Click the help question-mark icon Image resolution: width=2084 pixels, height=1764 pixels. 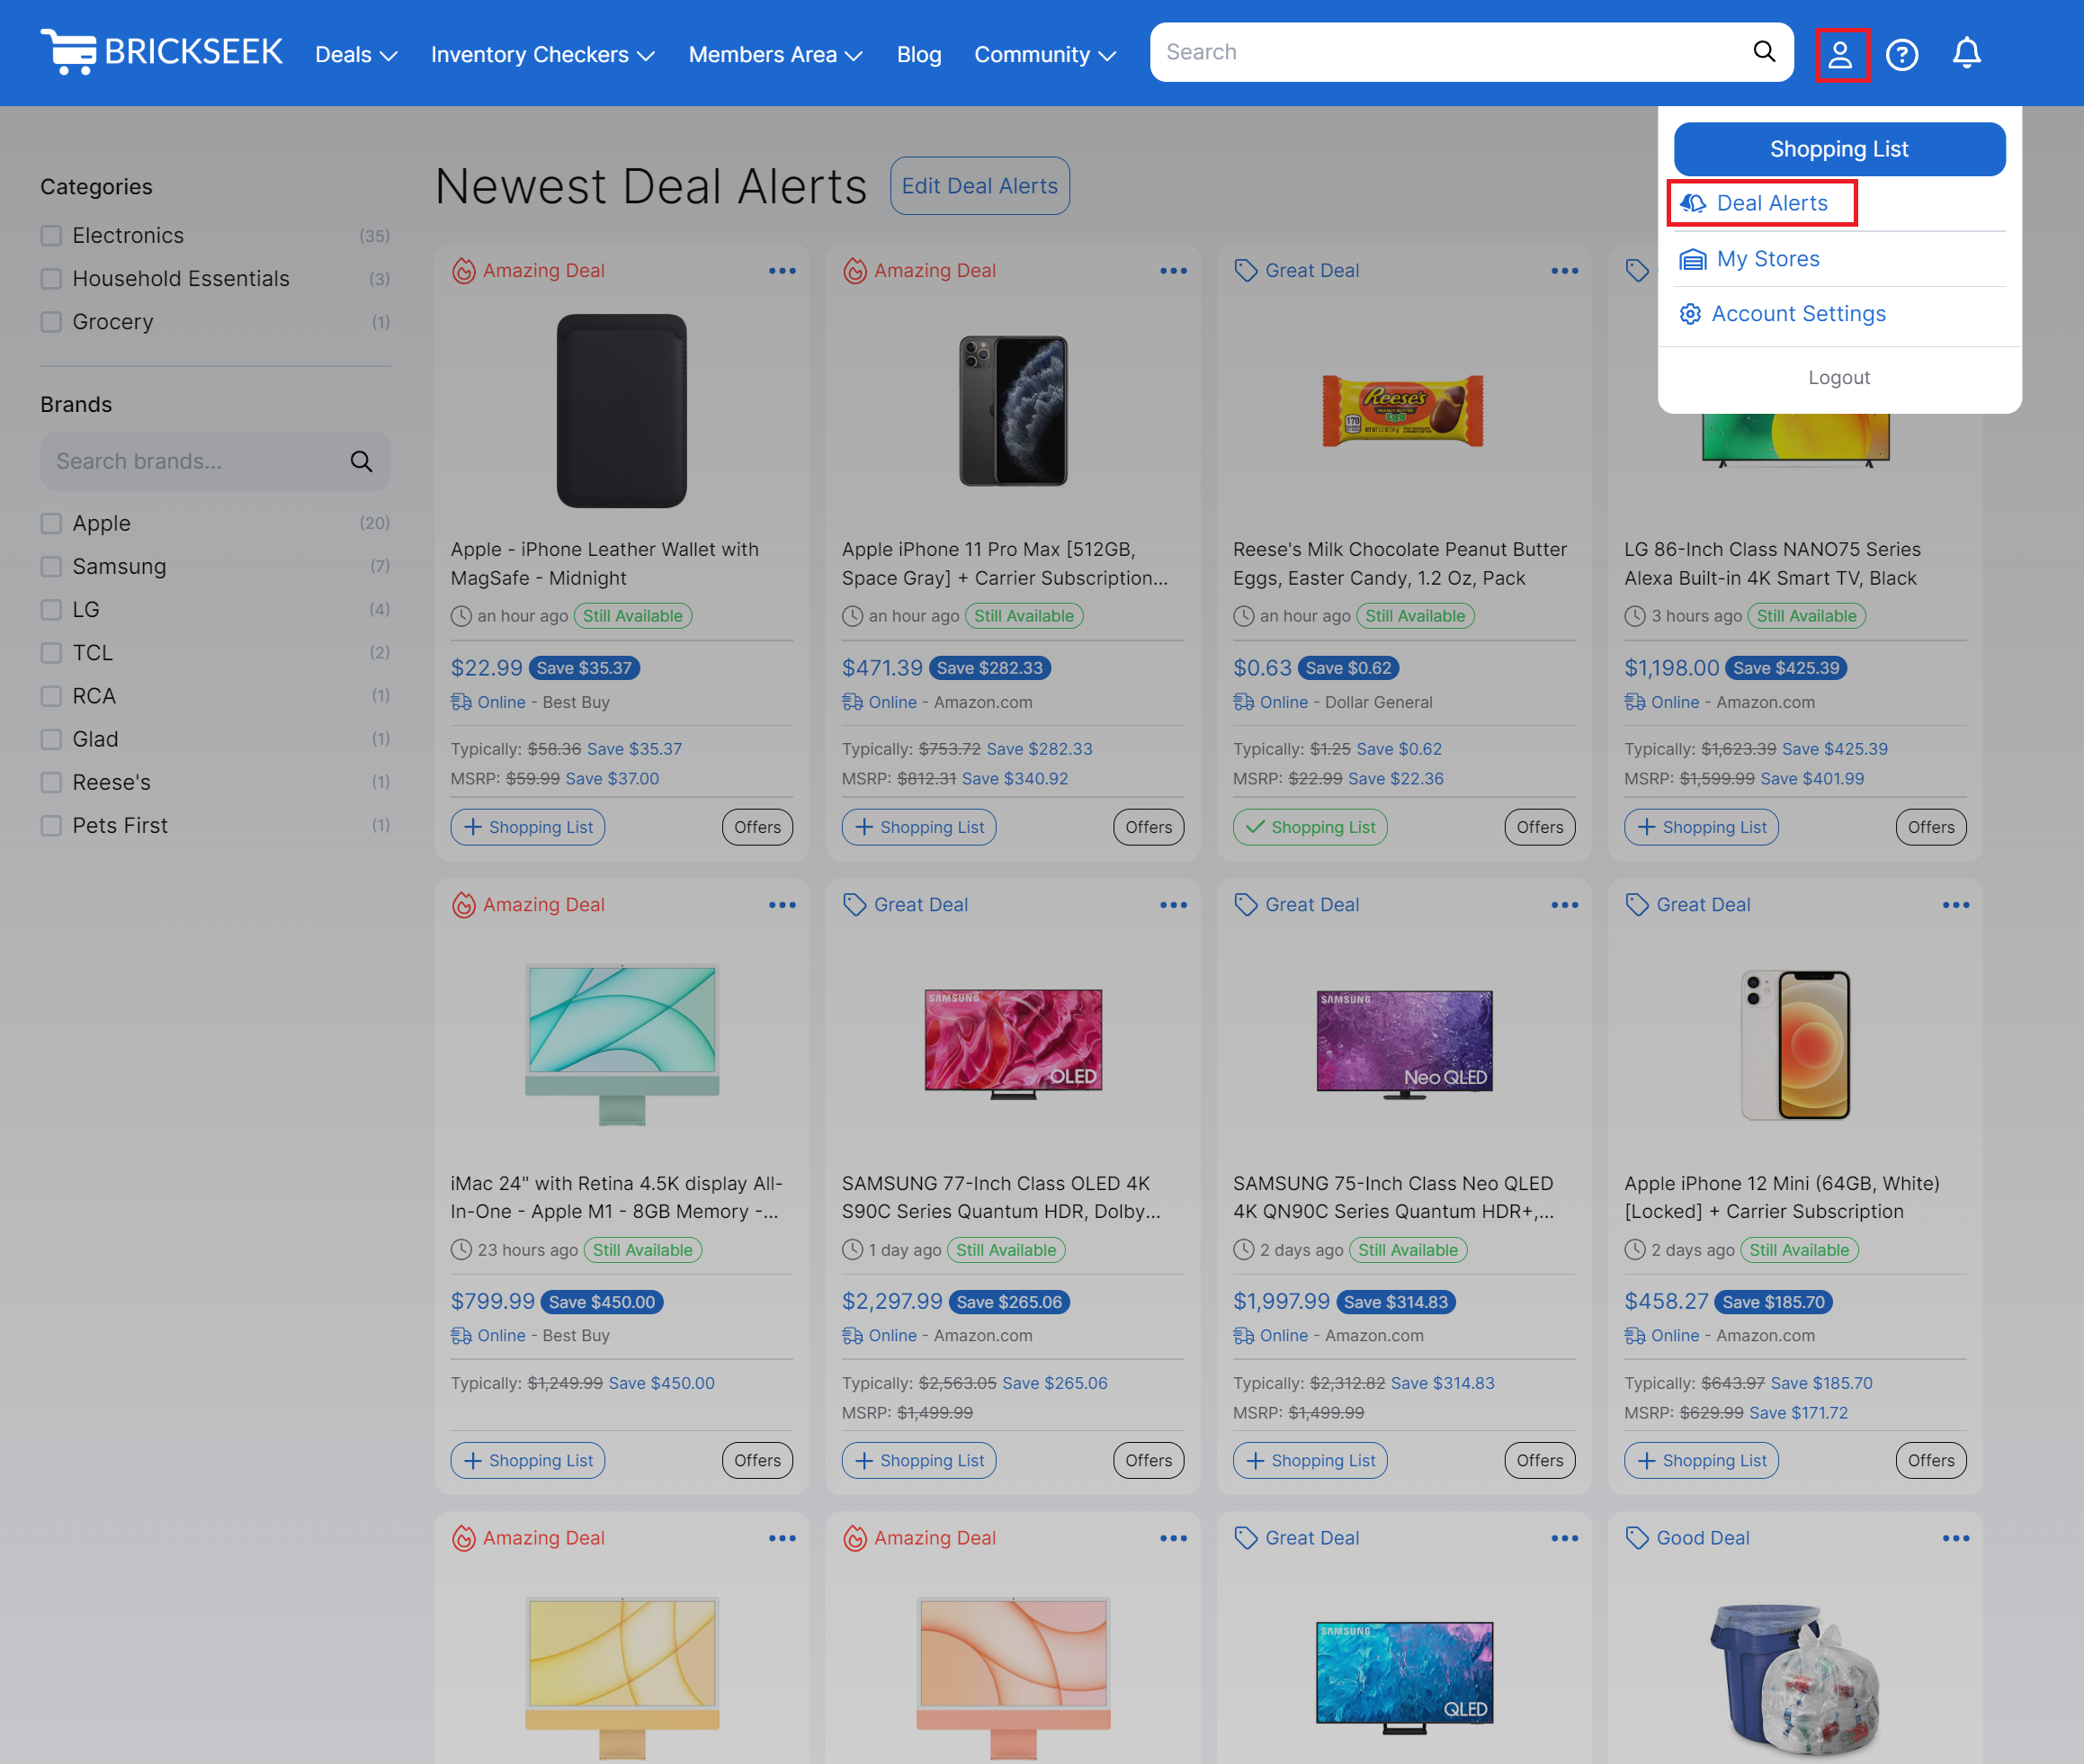pyautogui.click(x=1902, y=54)
